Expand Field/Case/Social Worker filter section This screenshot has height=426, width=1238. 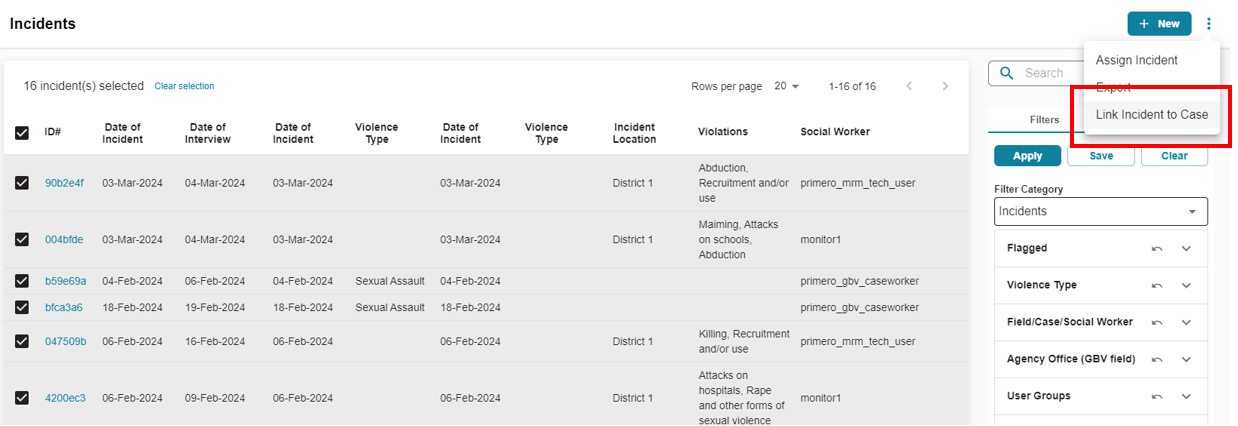pos(1187,322)
